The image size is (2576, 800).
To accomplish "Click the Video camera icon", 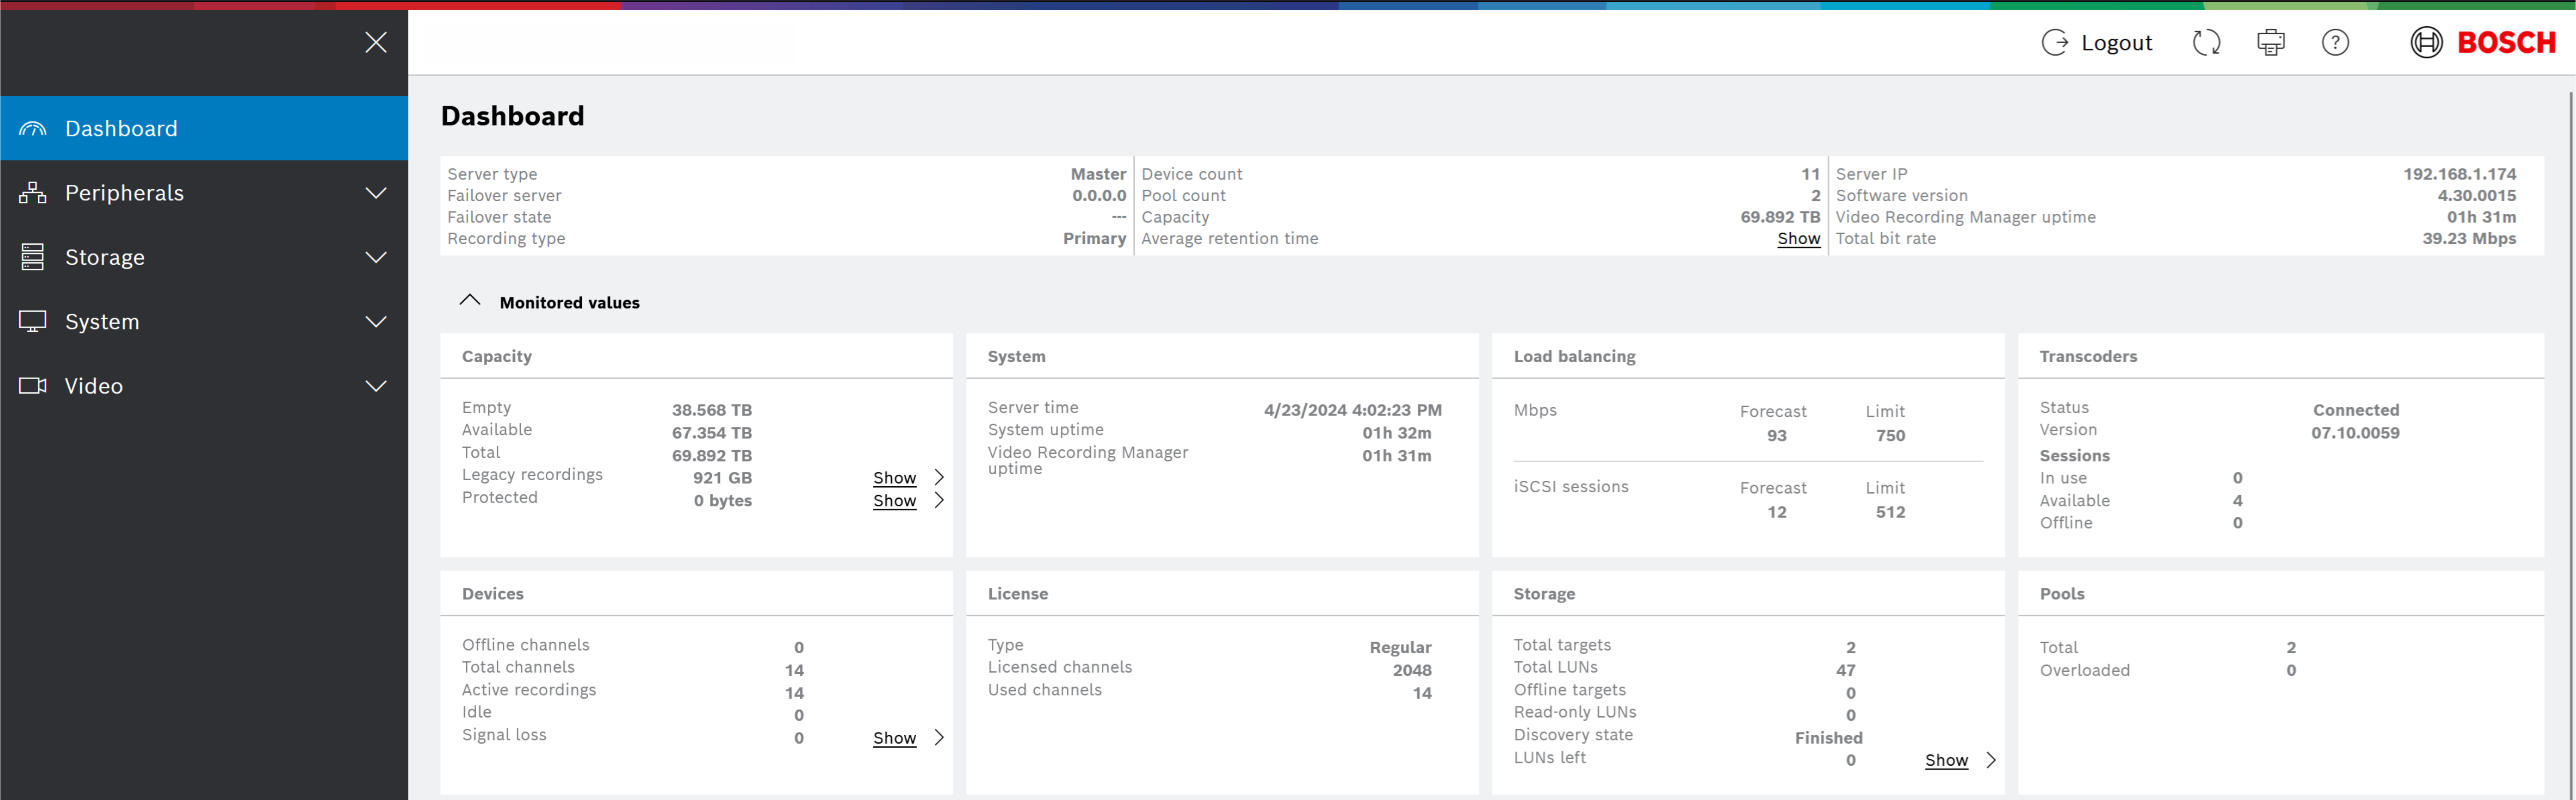I will click(x=33, y=386).
